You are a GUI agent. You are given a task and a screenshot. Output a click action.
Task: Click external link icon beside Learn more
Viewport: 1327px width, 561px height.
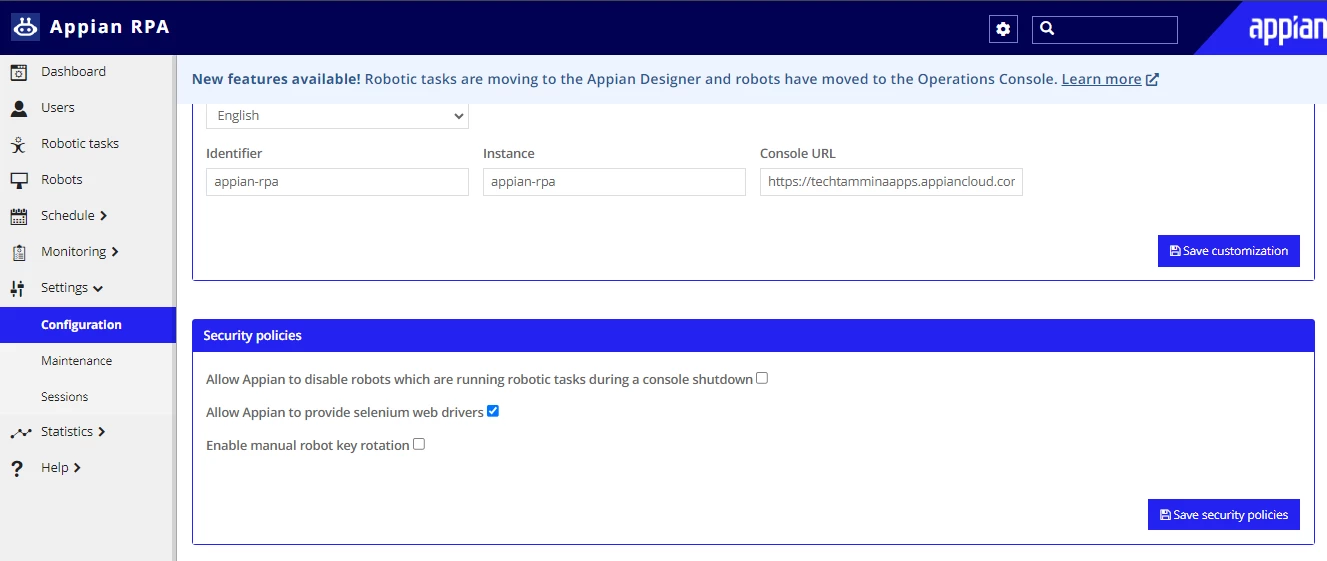click(x=1152, y=80)
